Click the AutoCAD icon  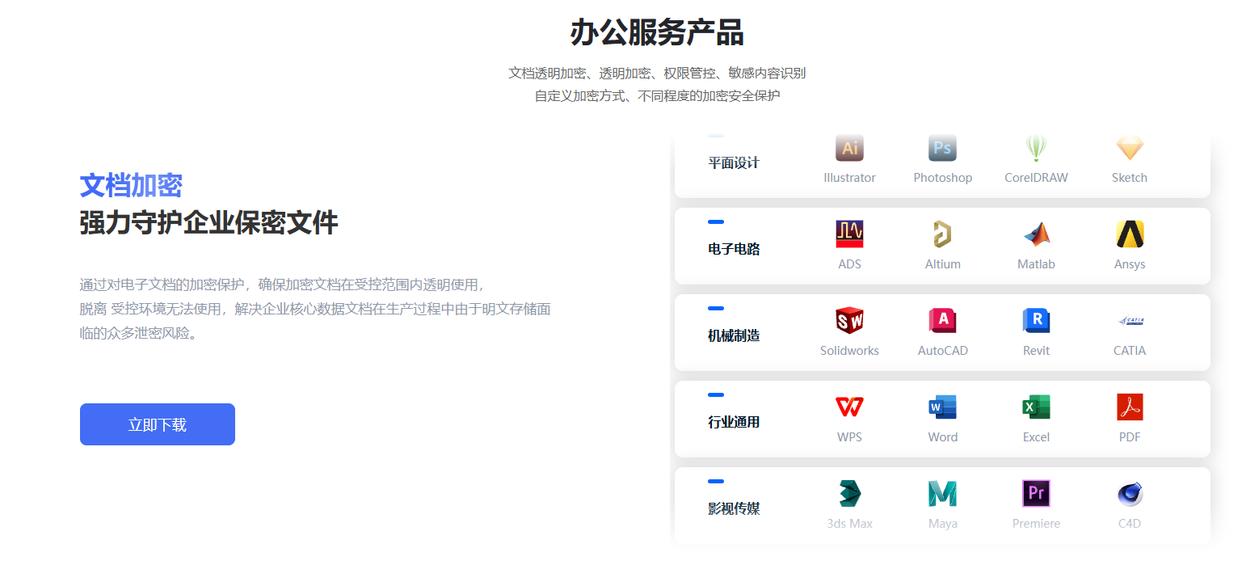(942, 320)
